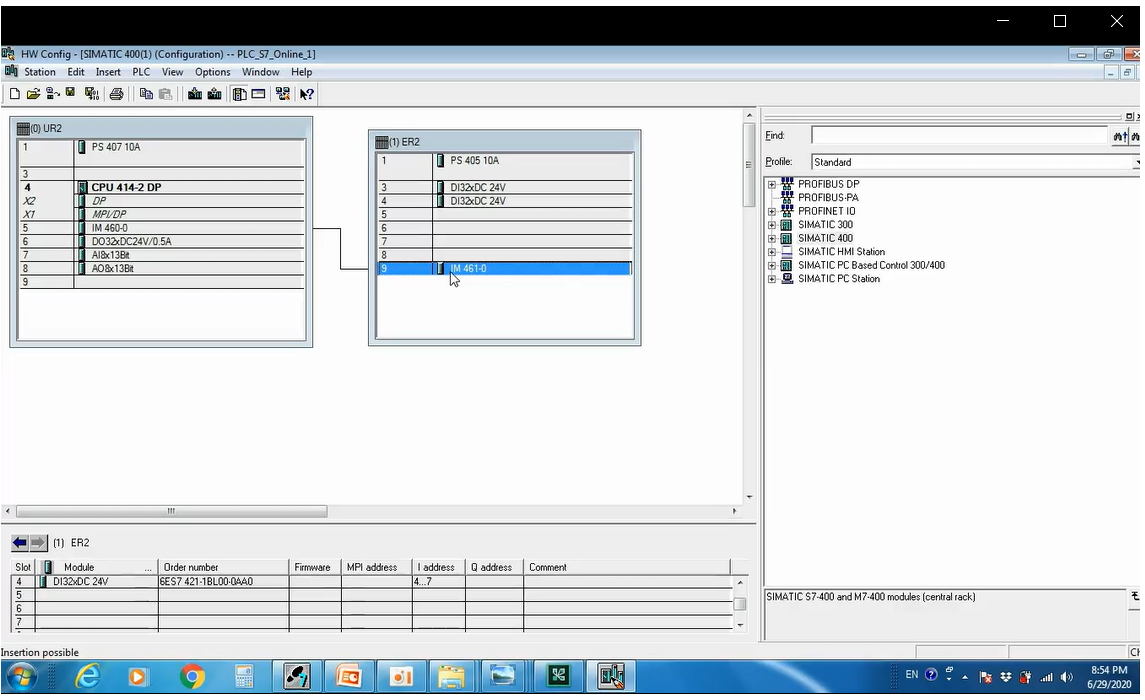
Task: Select PROFIBUS-PA in catalog tree
Action: 828,198
